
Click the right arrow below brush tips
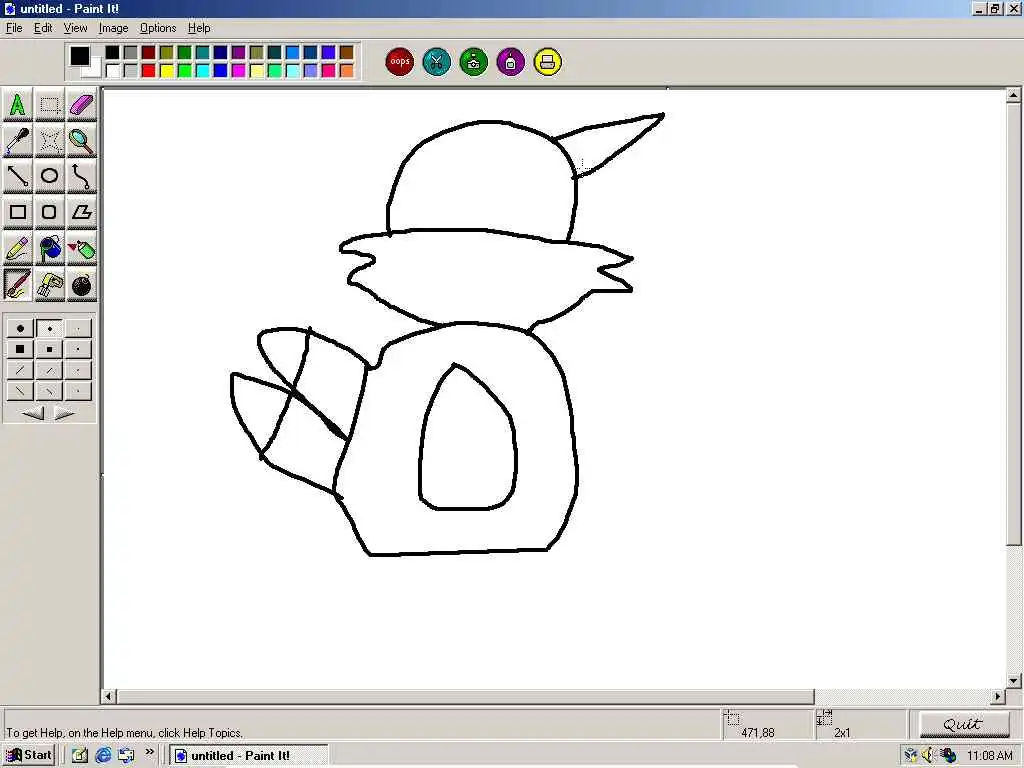tap(63, 413)
